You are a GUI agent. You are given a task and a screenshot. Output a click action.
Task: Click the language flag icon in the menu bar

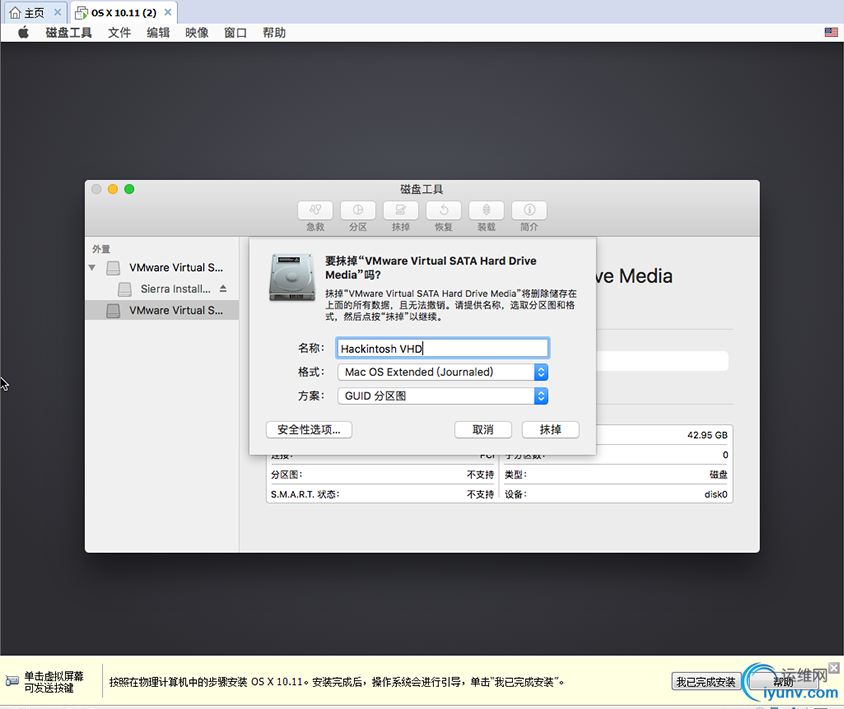point(831,31)
